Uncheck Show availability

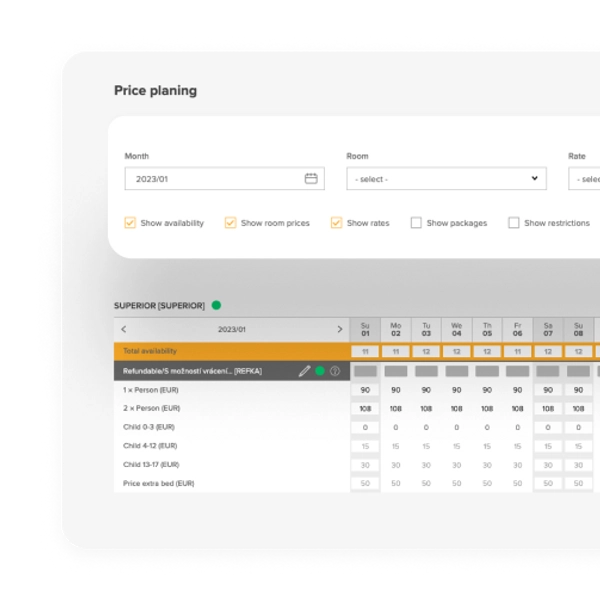tap(130, 223)
